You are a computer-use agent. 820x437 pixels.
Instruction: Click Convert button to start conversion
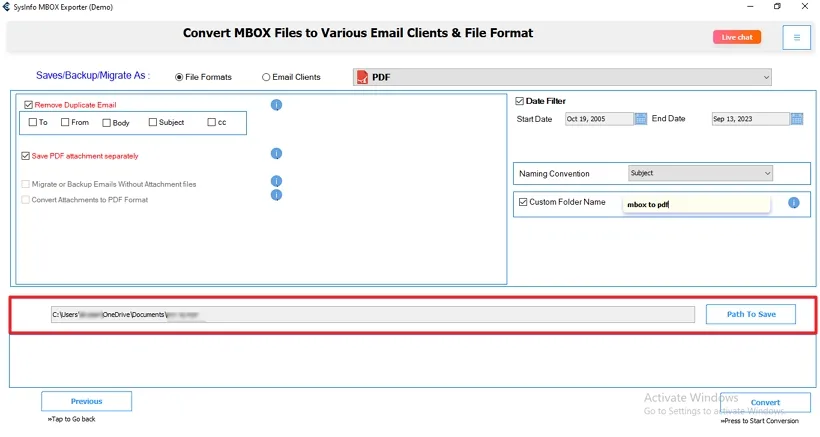pyautogui.click(x=765, y=402)
